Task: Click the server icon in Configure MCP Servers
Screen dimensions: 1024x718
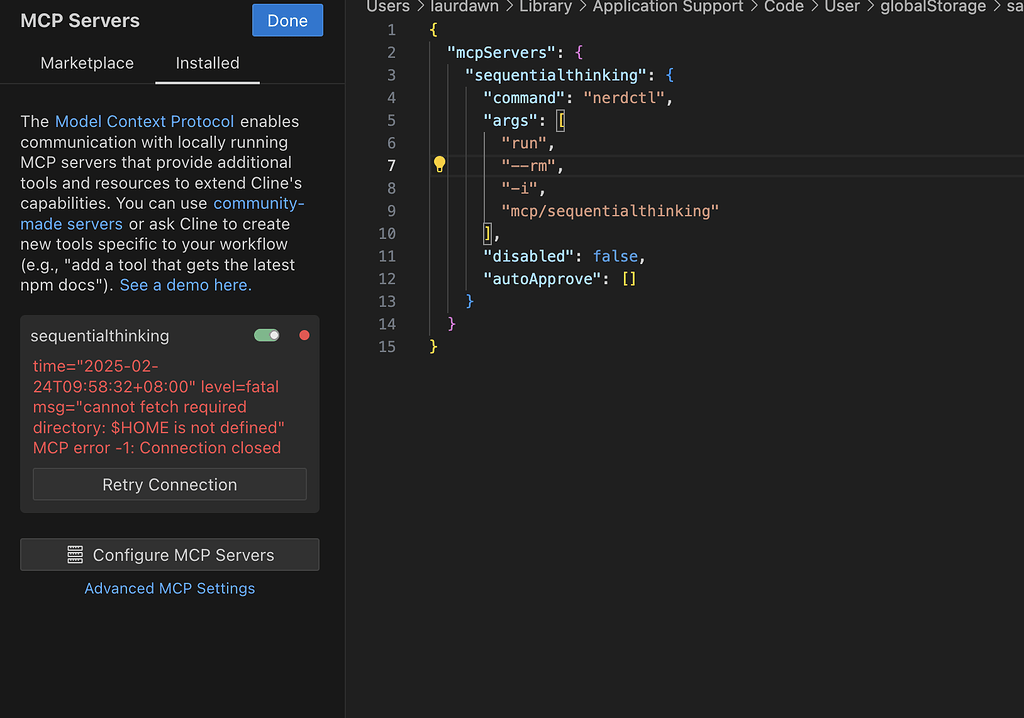Action: point(75,555)
